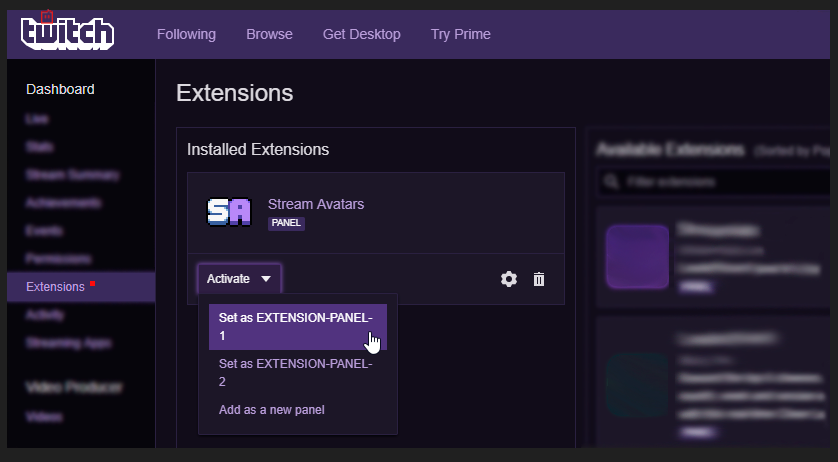This screenshot has width=838, height=462.
Task: Click the Twitch logo
Action: tap(67, 33)
